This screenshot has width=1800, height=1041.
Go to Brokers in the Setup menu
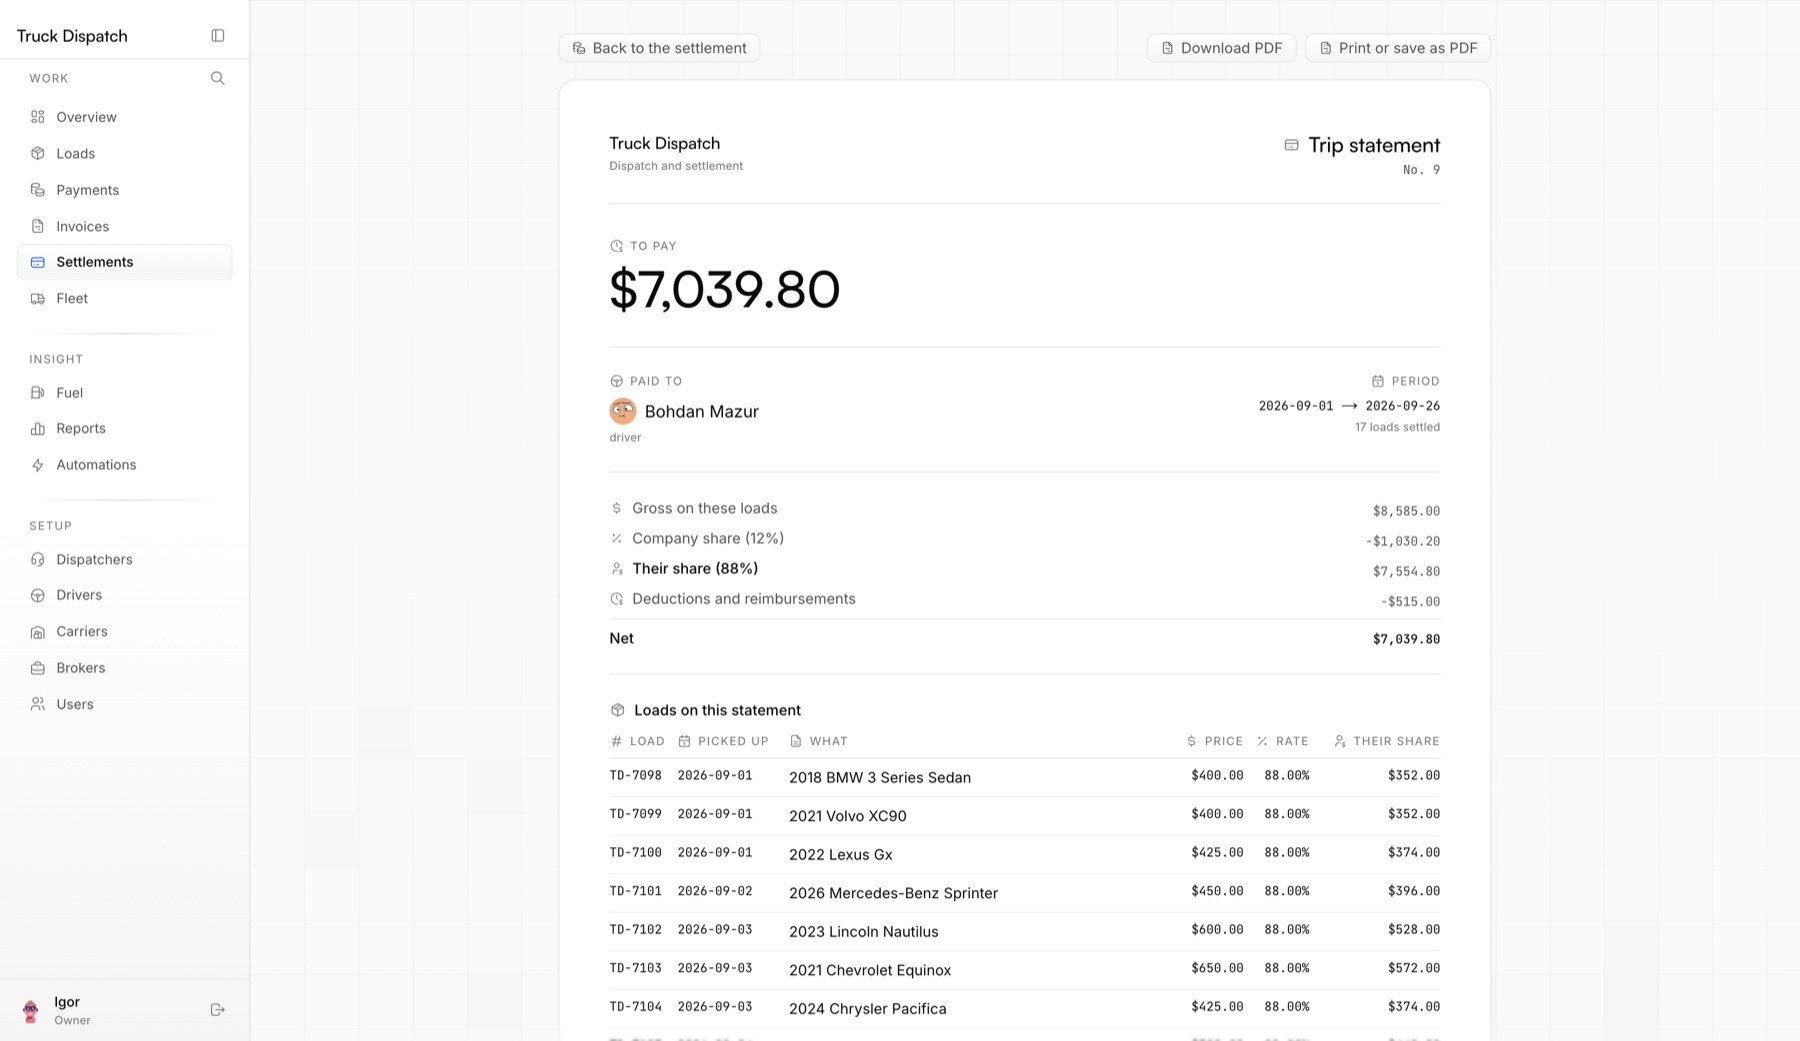point(125,668)
